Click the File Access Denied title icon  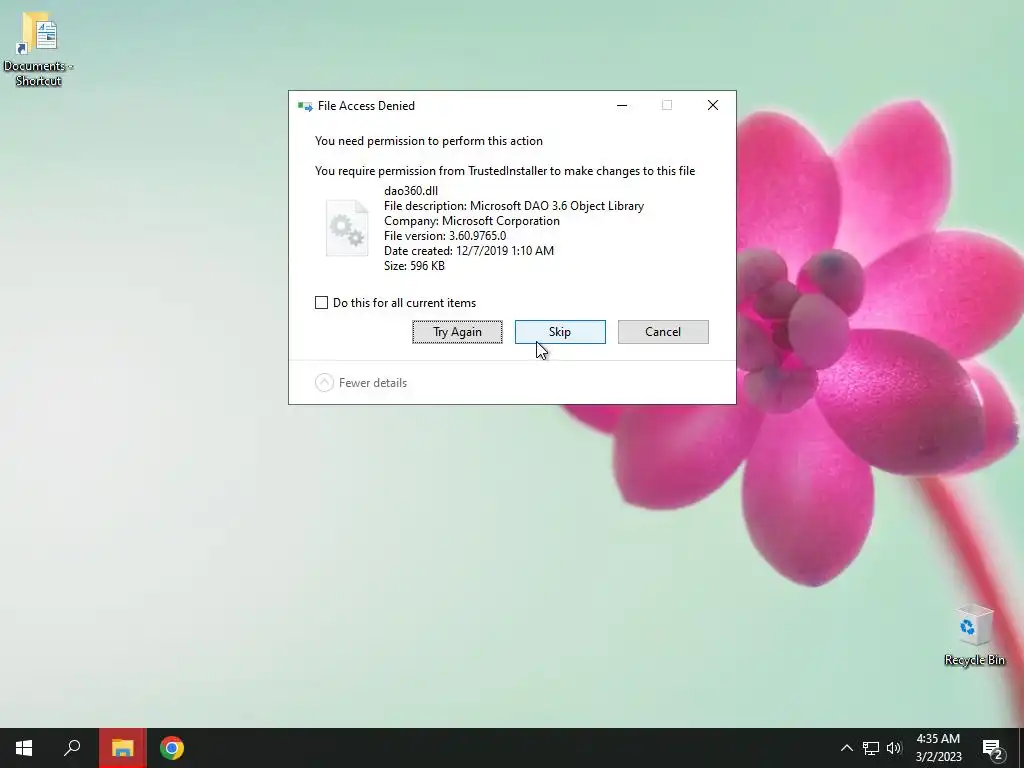click(305, 106)
